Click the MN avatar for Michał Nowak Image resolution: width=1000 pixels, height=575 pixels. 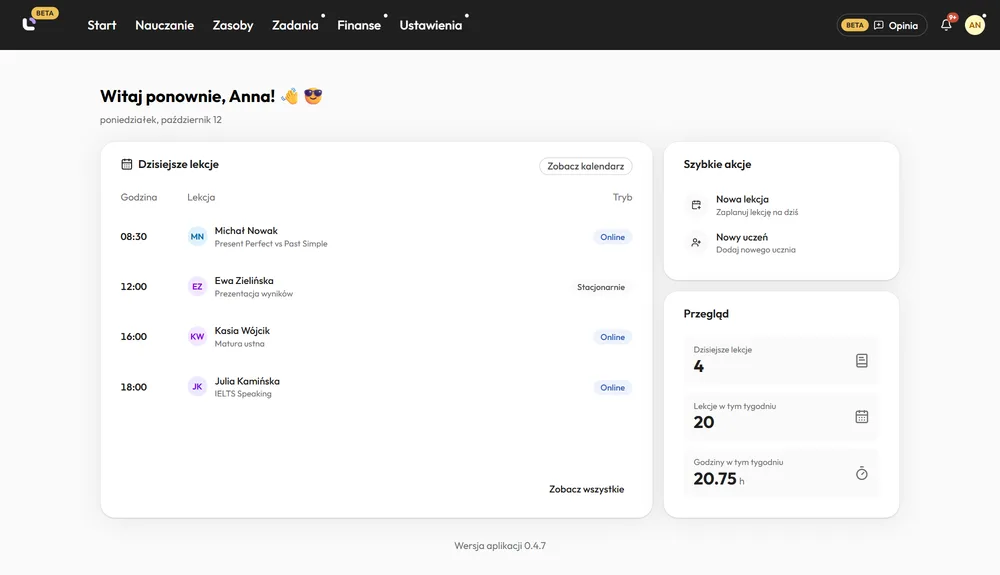(x=197, y=237)
